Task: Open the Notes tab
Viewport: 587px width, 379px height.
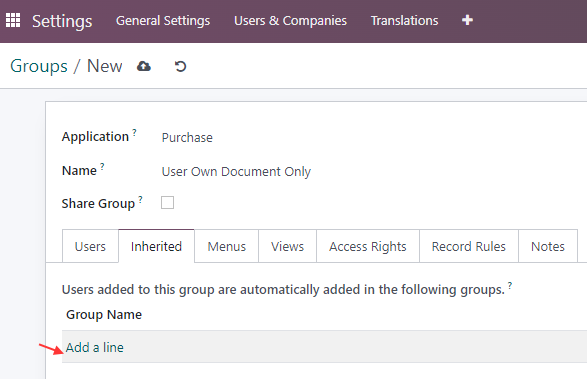Action: click(548, 246)
